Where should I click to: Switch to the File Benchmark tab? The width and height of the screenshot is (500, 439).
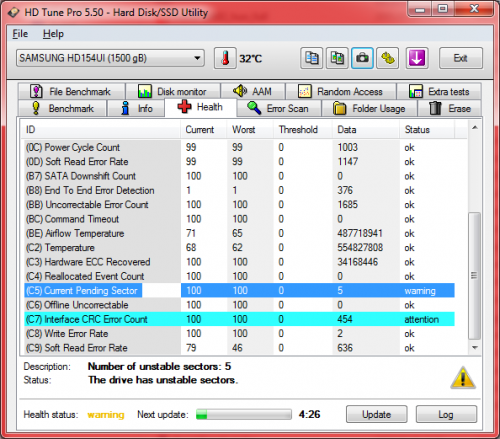[72, 91]
